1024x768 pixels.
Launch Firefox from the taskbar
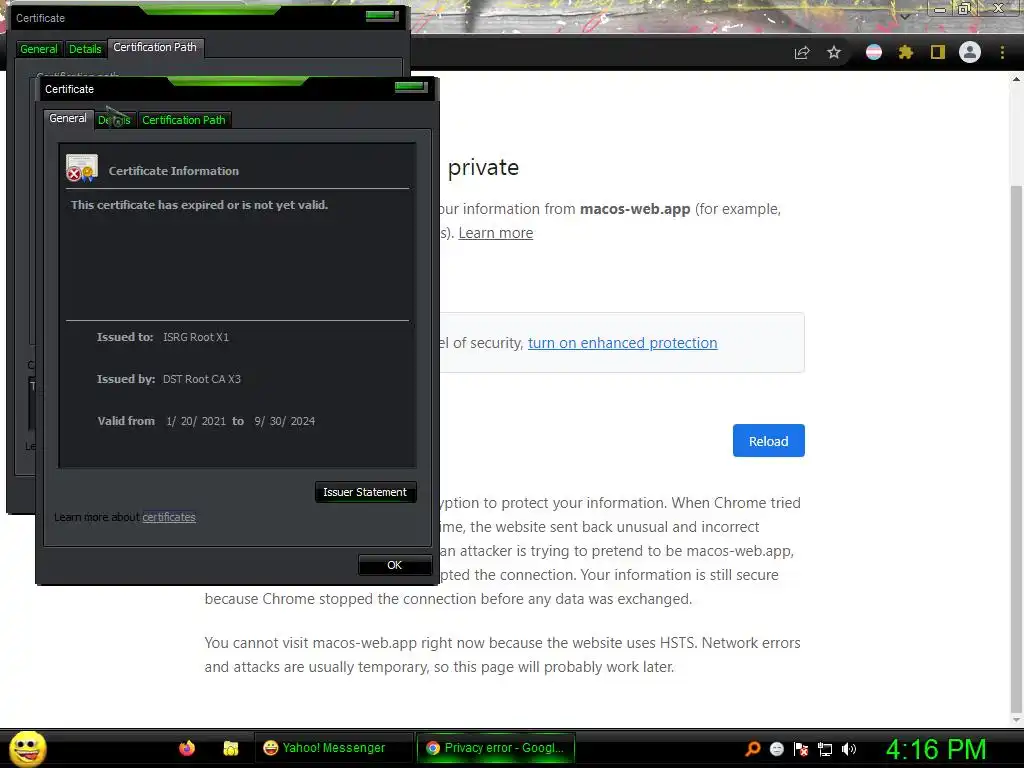pos(187,748)
